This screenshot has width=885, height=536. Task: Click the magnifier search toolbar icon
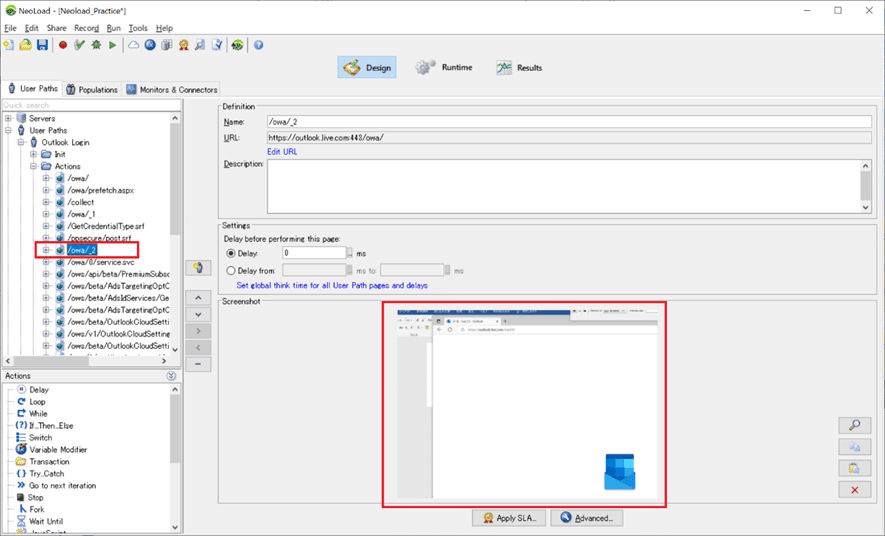click(x=200, y=45)
